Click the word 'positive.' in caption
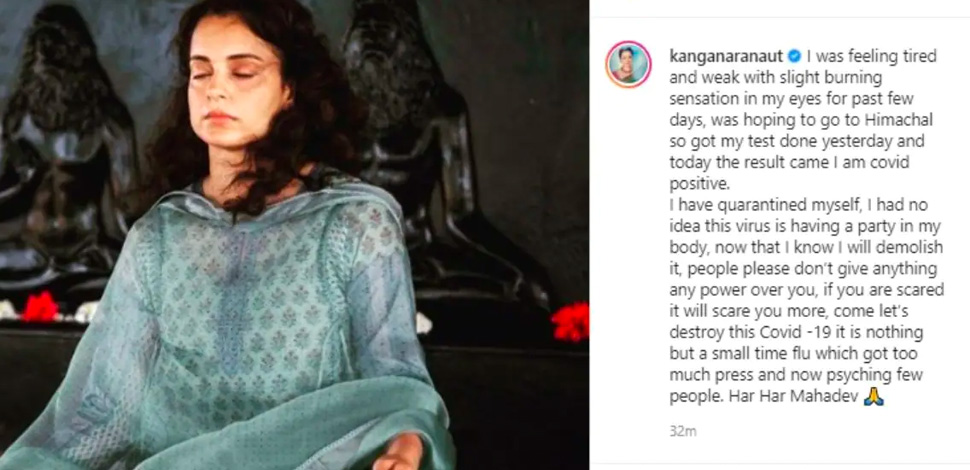Screen dimensions: 970x470 pos(698,184)
